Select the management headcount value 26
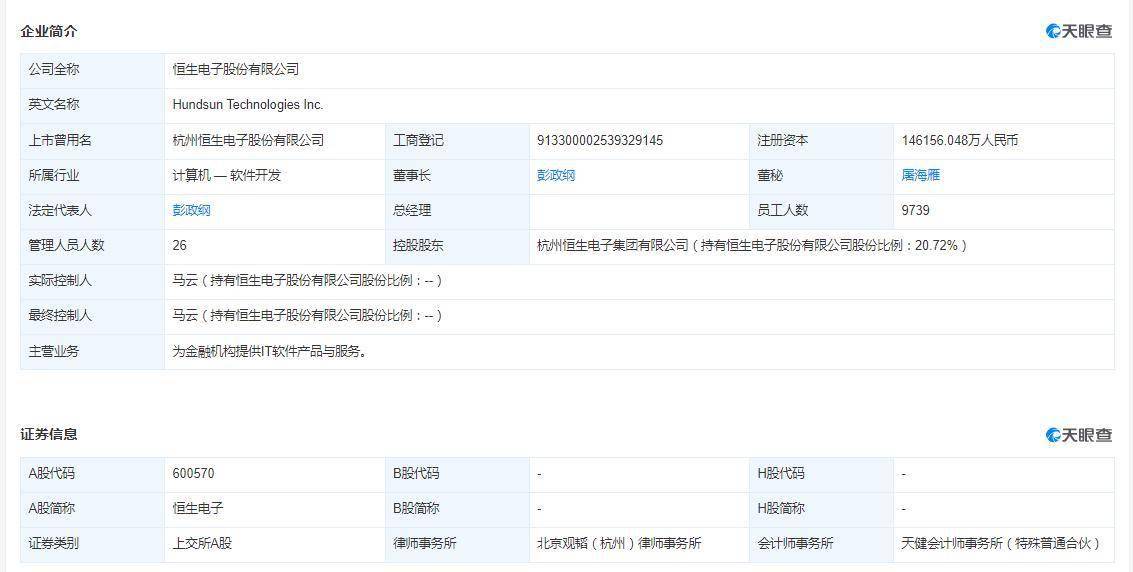 (x=180, y=246)
